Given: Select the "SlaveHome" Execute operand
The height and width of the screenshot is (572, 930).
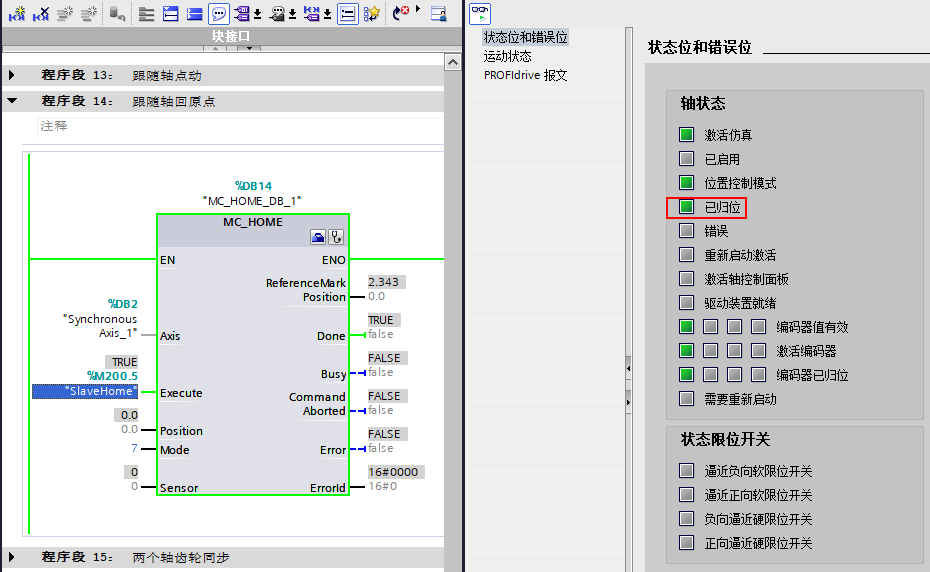Looking at the screenshot, I should click(85, 391).
